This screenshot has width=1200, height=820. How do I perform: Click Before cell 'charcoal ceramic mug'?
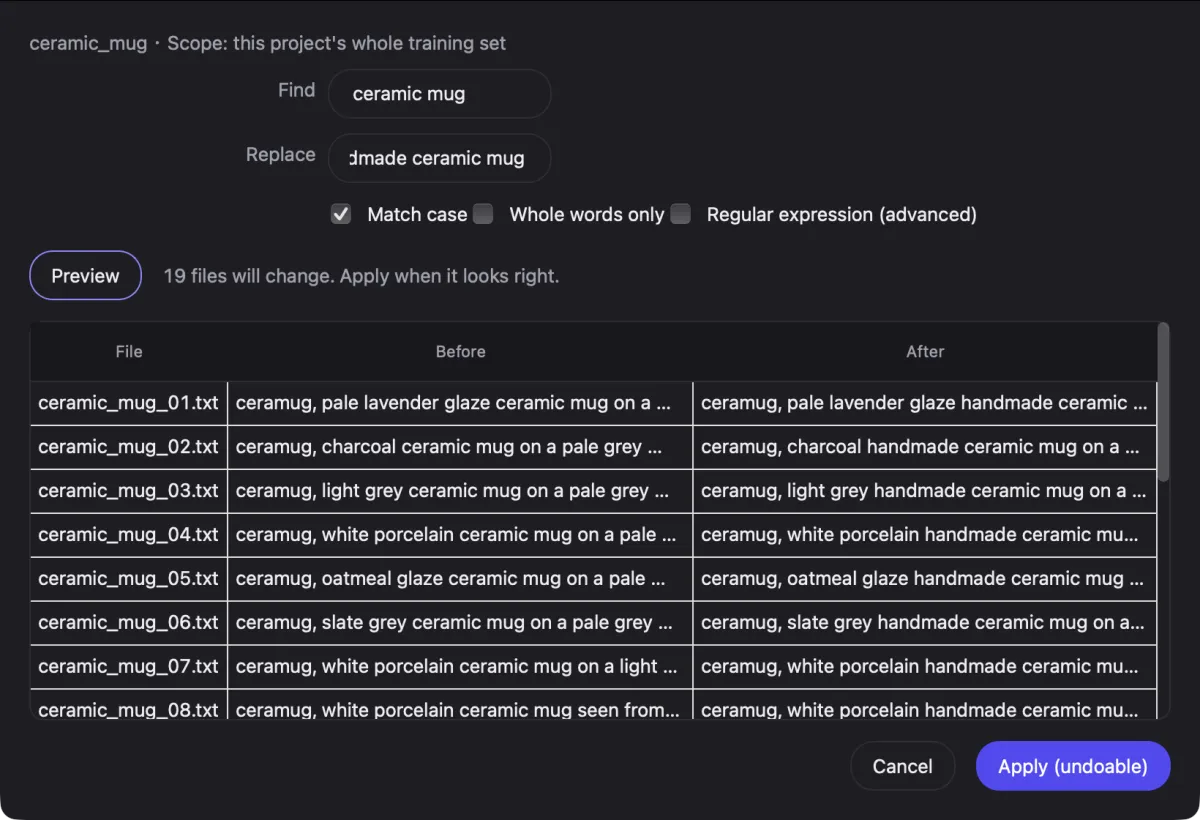460,447
